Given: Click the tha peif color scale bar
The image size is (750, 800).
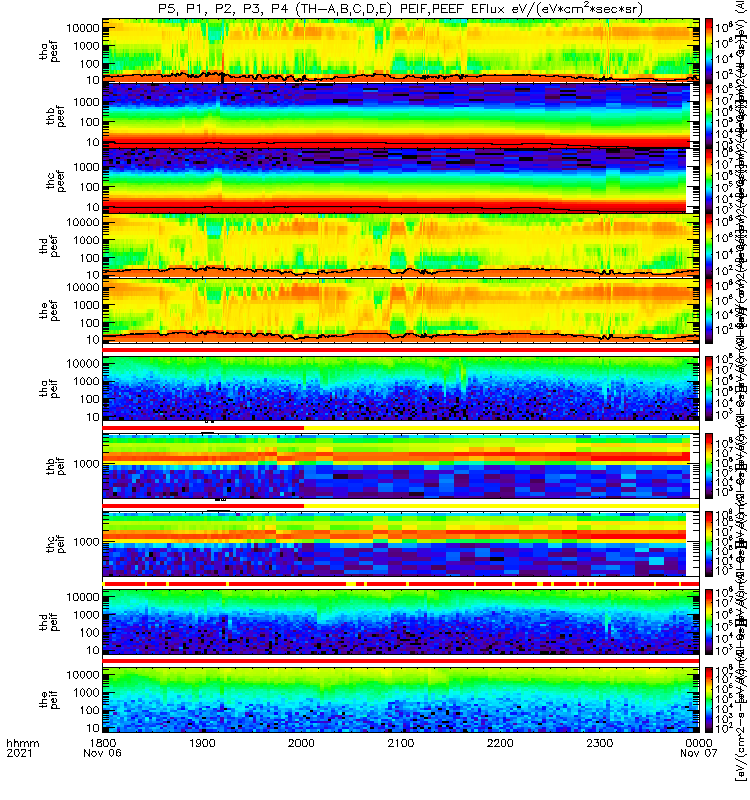Looking at the screenshot, I should tap(709, 388).
